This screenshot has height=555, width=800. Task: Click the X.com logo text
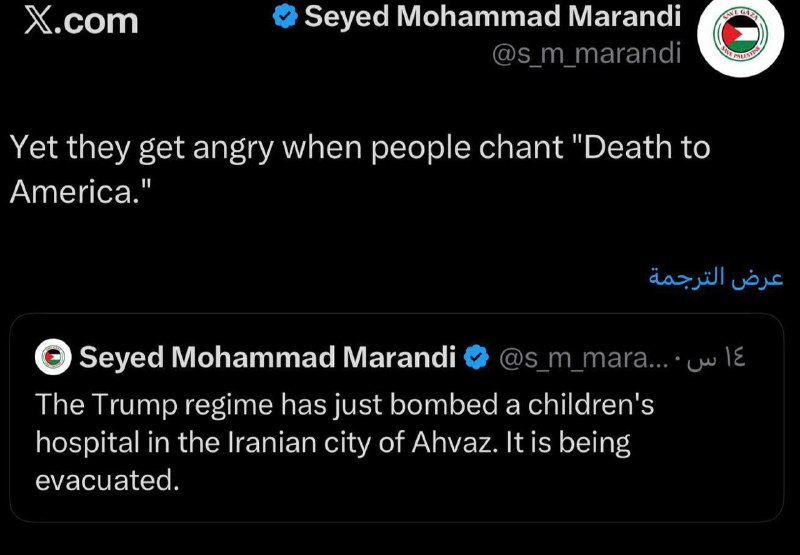click(81, 21)
